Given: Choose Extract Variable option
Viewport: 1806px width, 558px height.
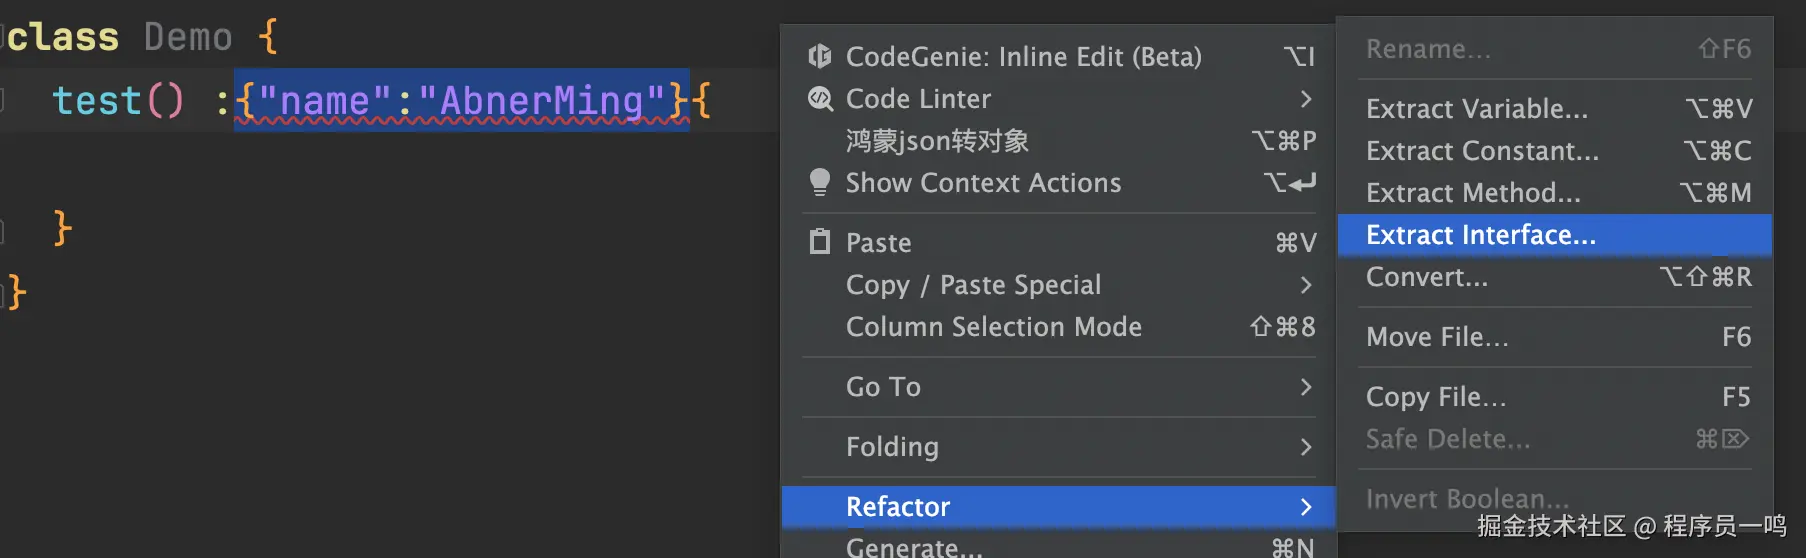Looking at the screenshot, I should pyautogui.click(x=1476, y=108).
